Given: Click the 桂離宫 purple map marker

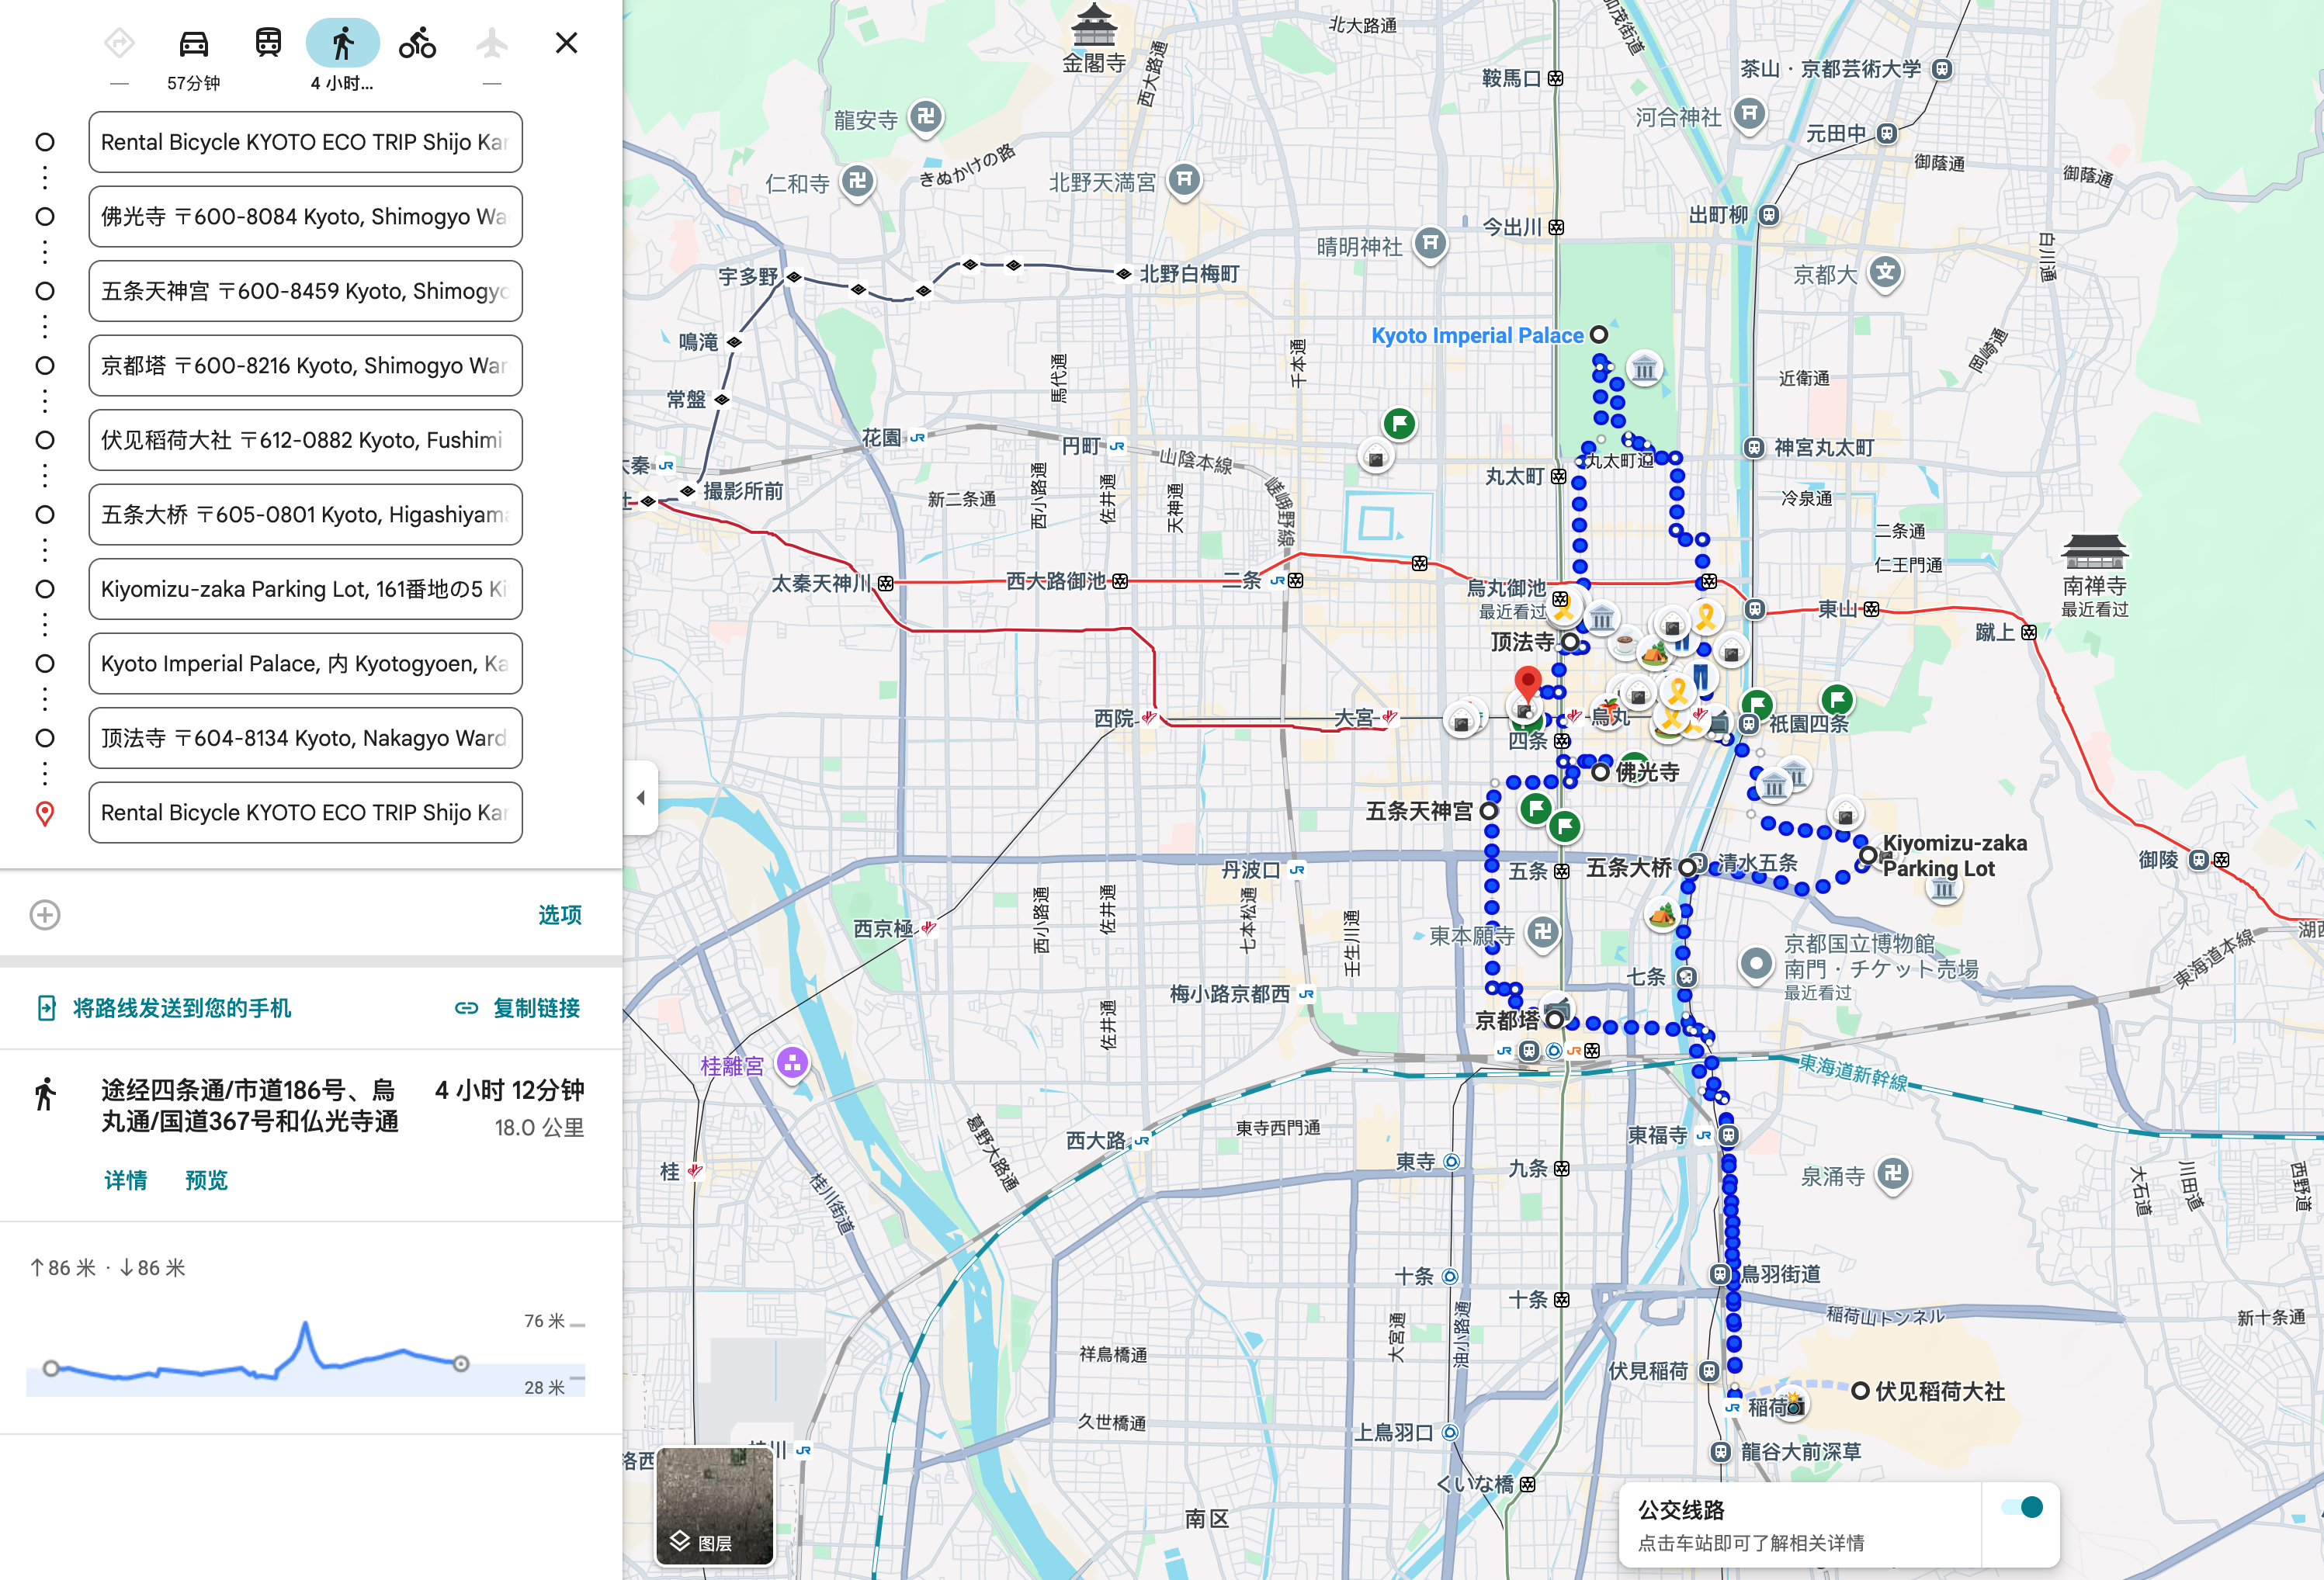Looking at the screenshot, I should (x=792, y=1063).
